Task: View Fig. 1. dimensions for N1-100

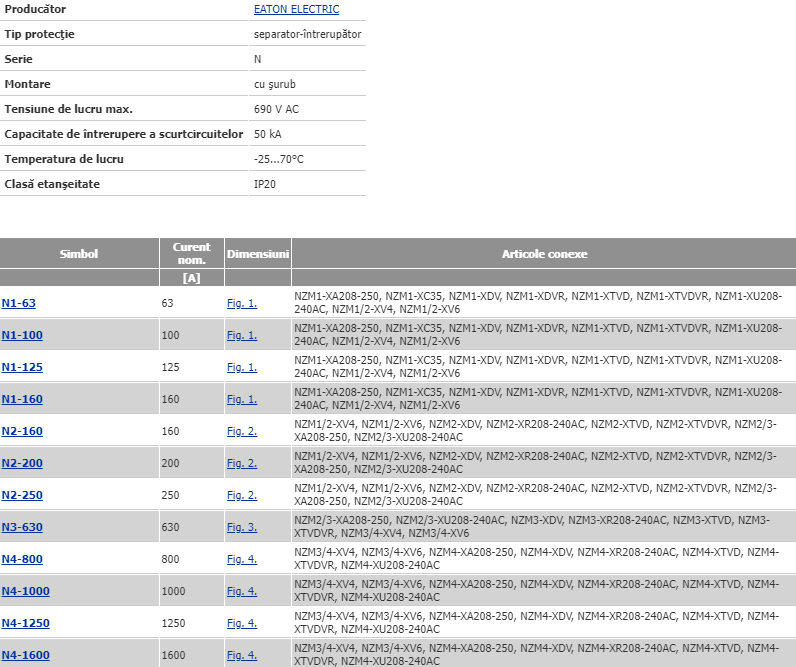Action: pos(242,335)
